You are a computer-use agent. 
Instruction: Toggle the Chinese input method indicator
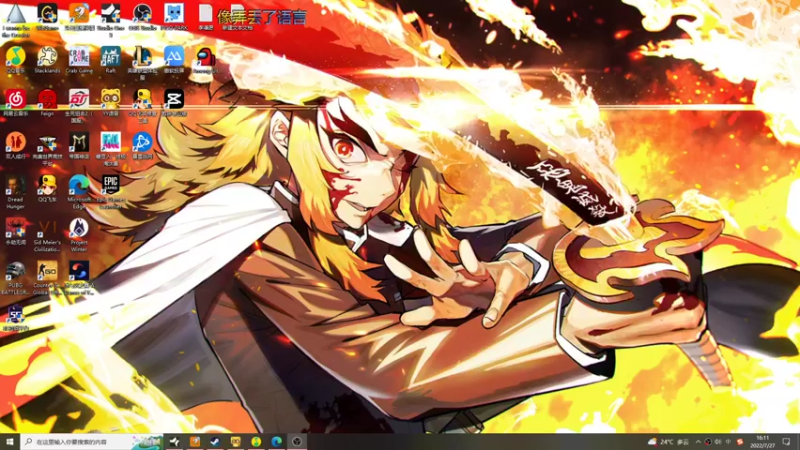[x=728, y=442]
